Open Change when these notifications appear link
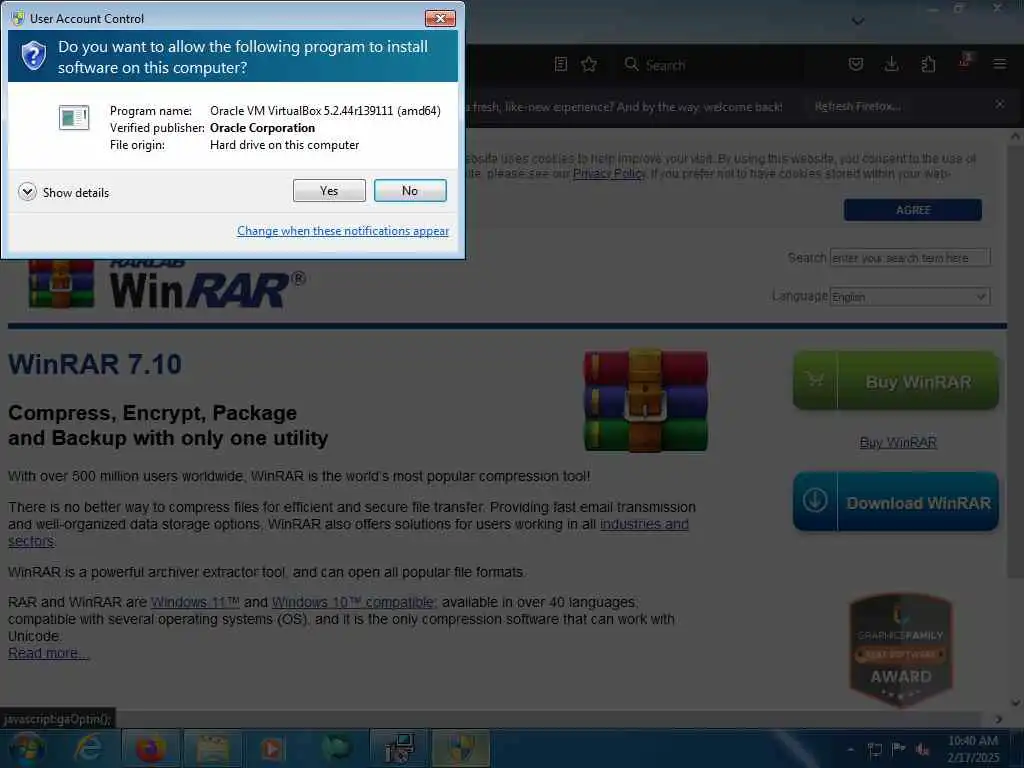The image size is (1024, 768). 343,231
